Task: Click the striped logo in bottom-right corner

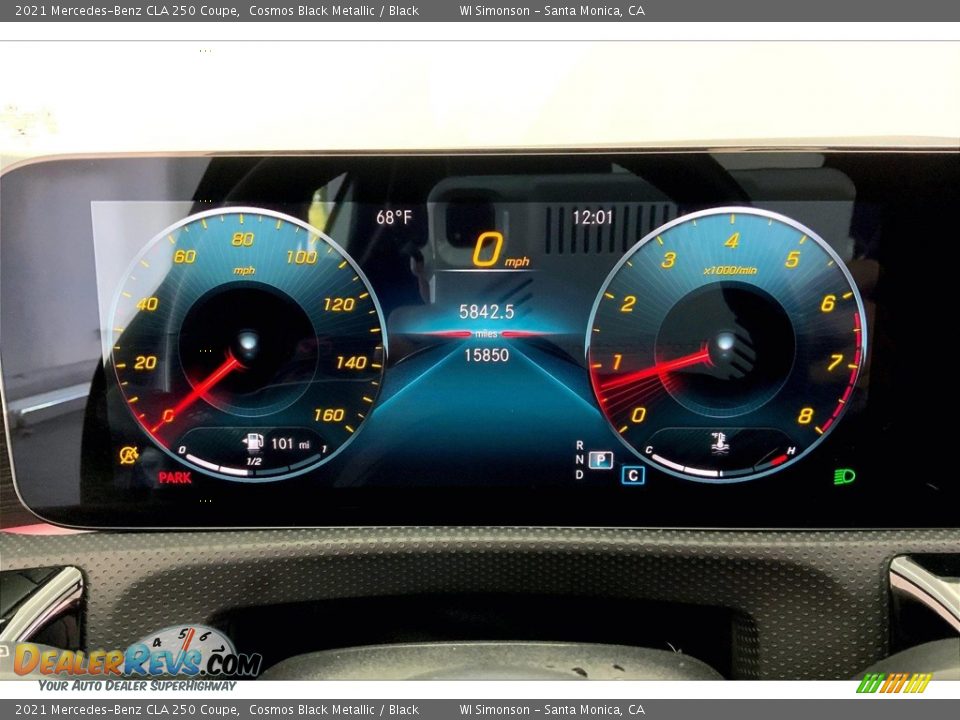Action: (x=893, y=683)
